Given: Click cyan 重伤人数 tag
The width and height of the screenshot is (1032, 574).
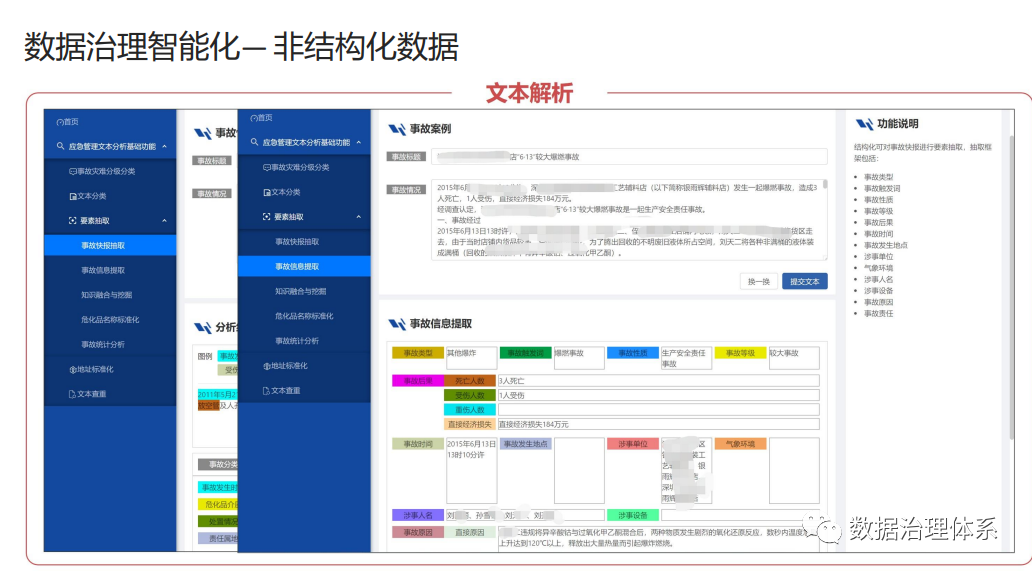Looking at the screenshot, I should tap(470, 410).
